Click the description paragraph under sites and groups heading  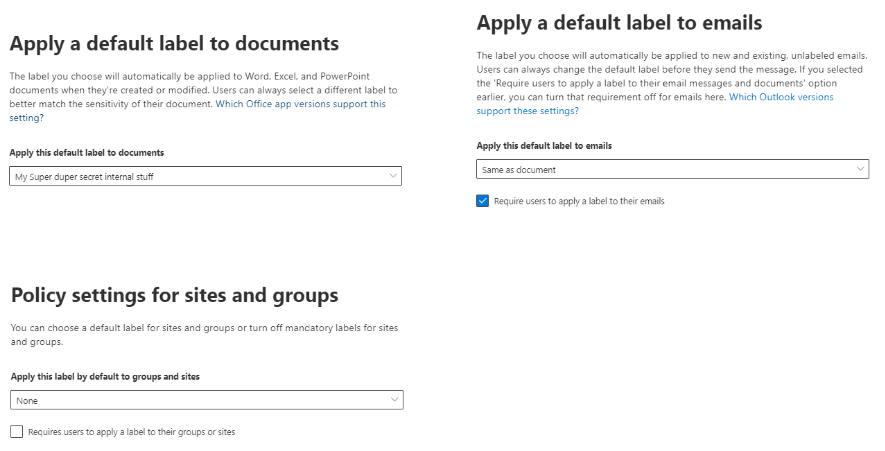coord(200,334)
